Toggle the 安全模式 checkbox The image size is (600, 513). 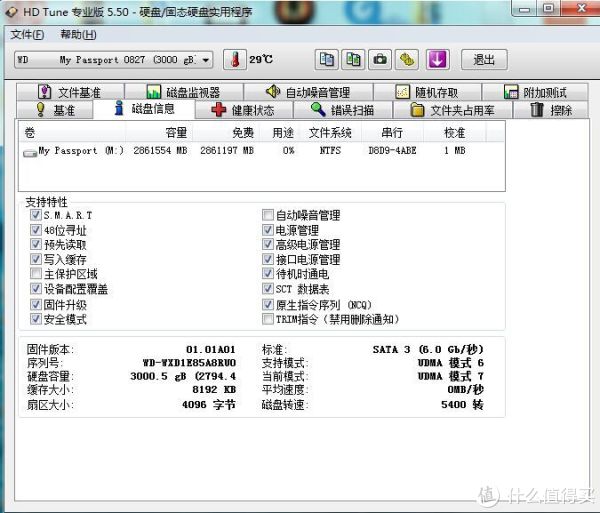coord(36,319)
